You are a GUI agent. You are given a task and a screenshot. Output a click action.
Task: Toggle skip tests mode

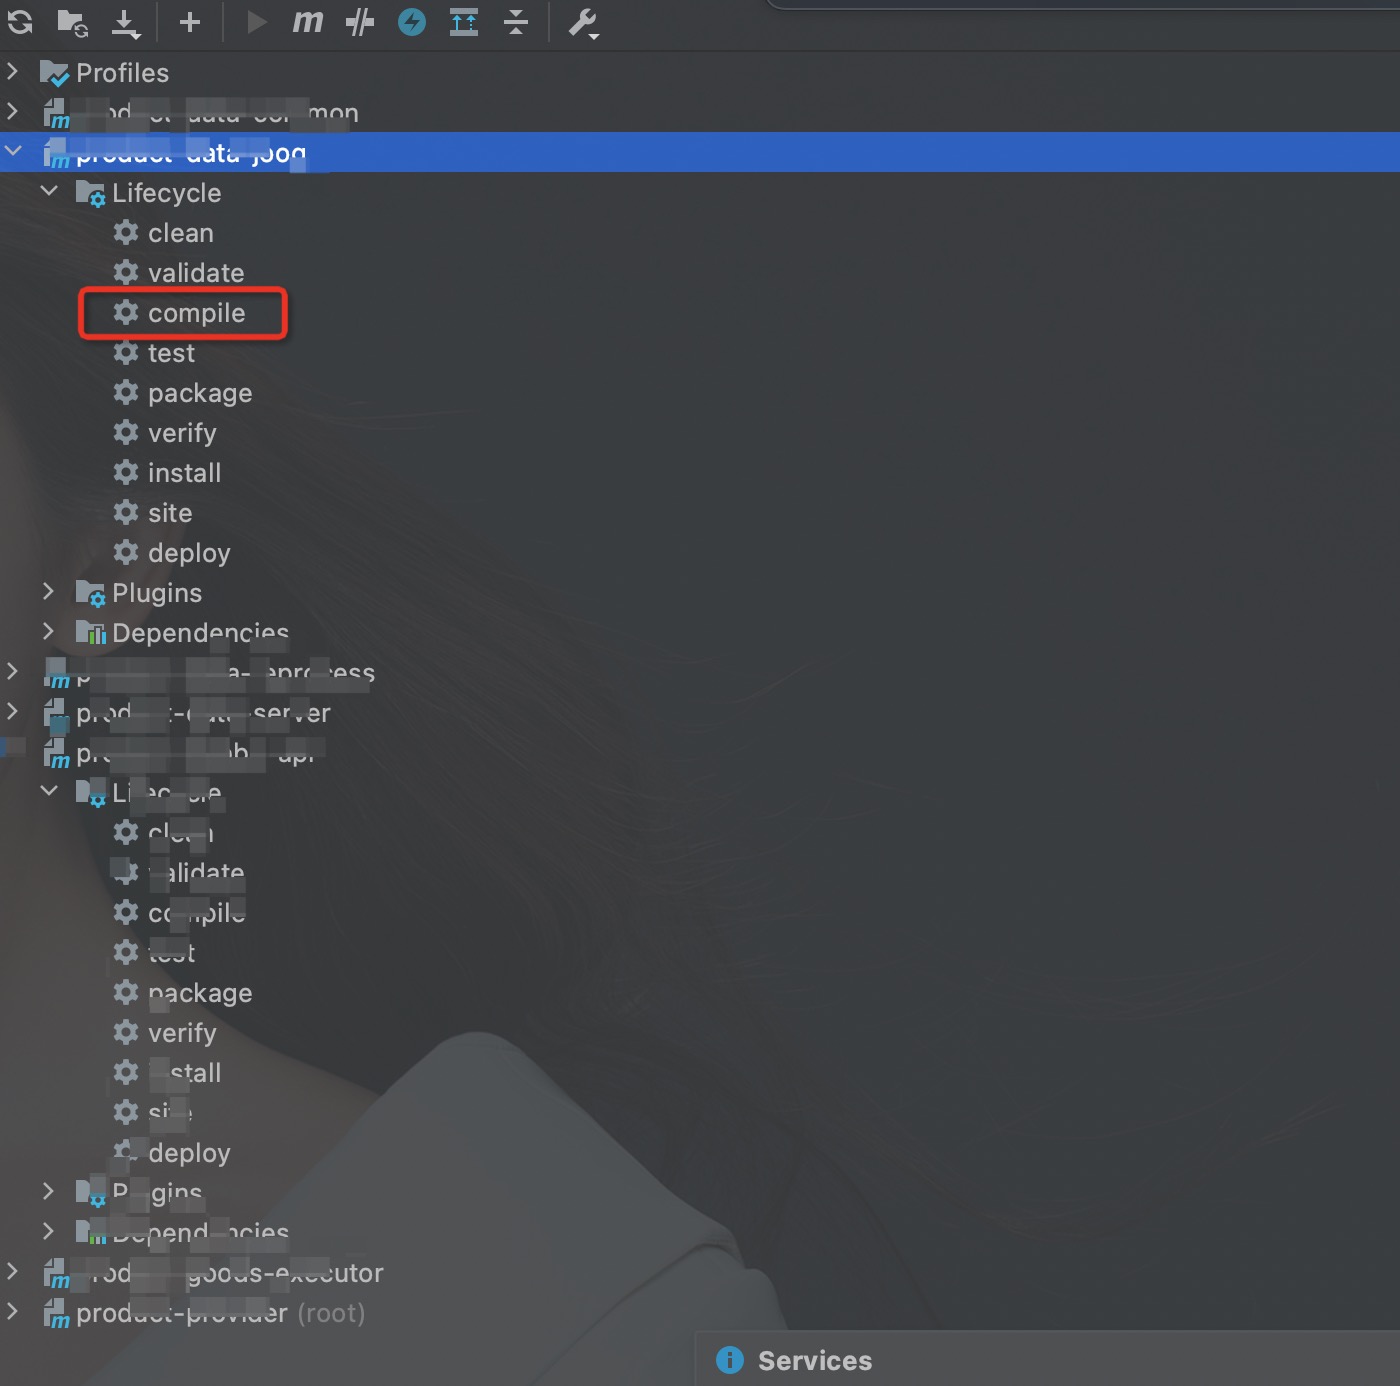click(x=360, y=22)
